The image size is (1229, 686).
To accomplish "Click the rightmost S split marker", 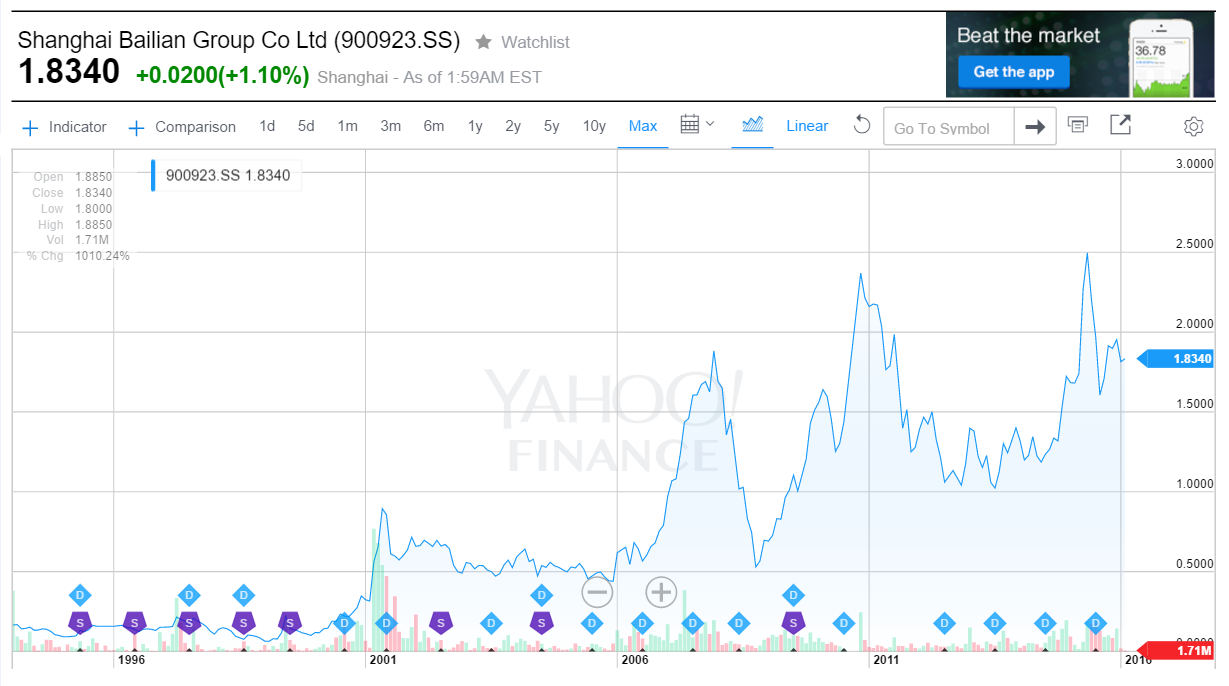I will 793,623.
